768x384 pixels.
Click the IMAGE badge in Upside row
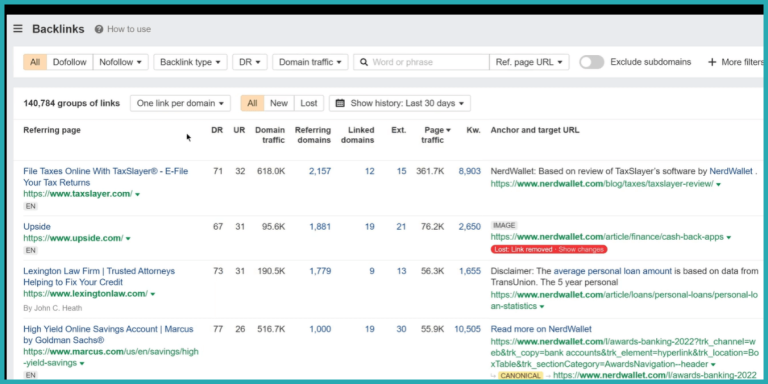coord(504,225)
